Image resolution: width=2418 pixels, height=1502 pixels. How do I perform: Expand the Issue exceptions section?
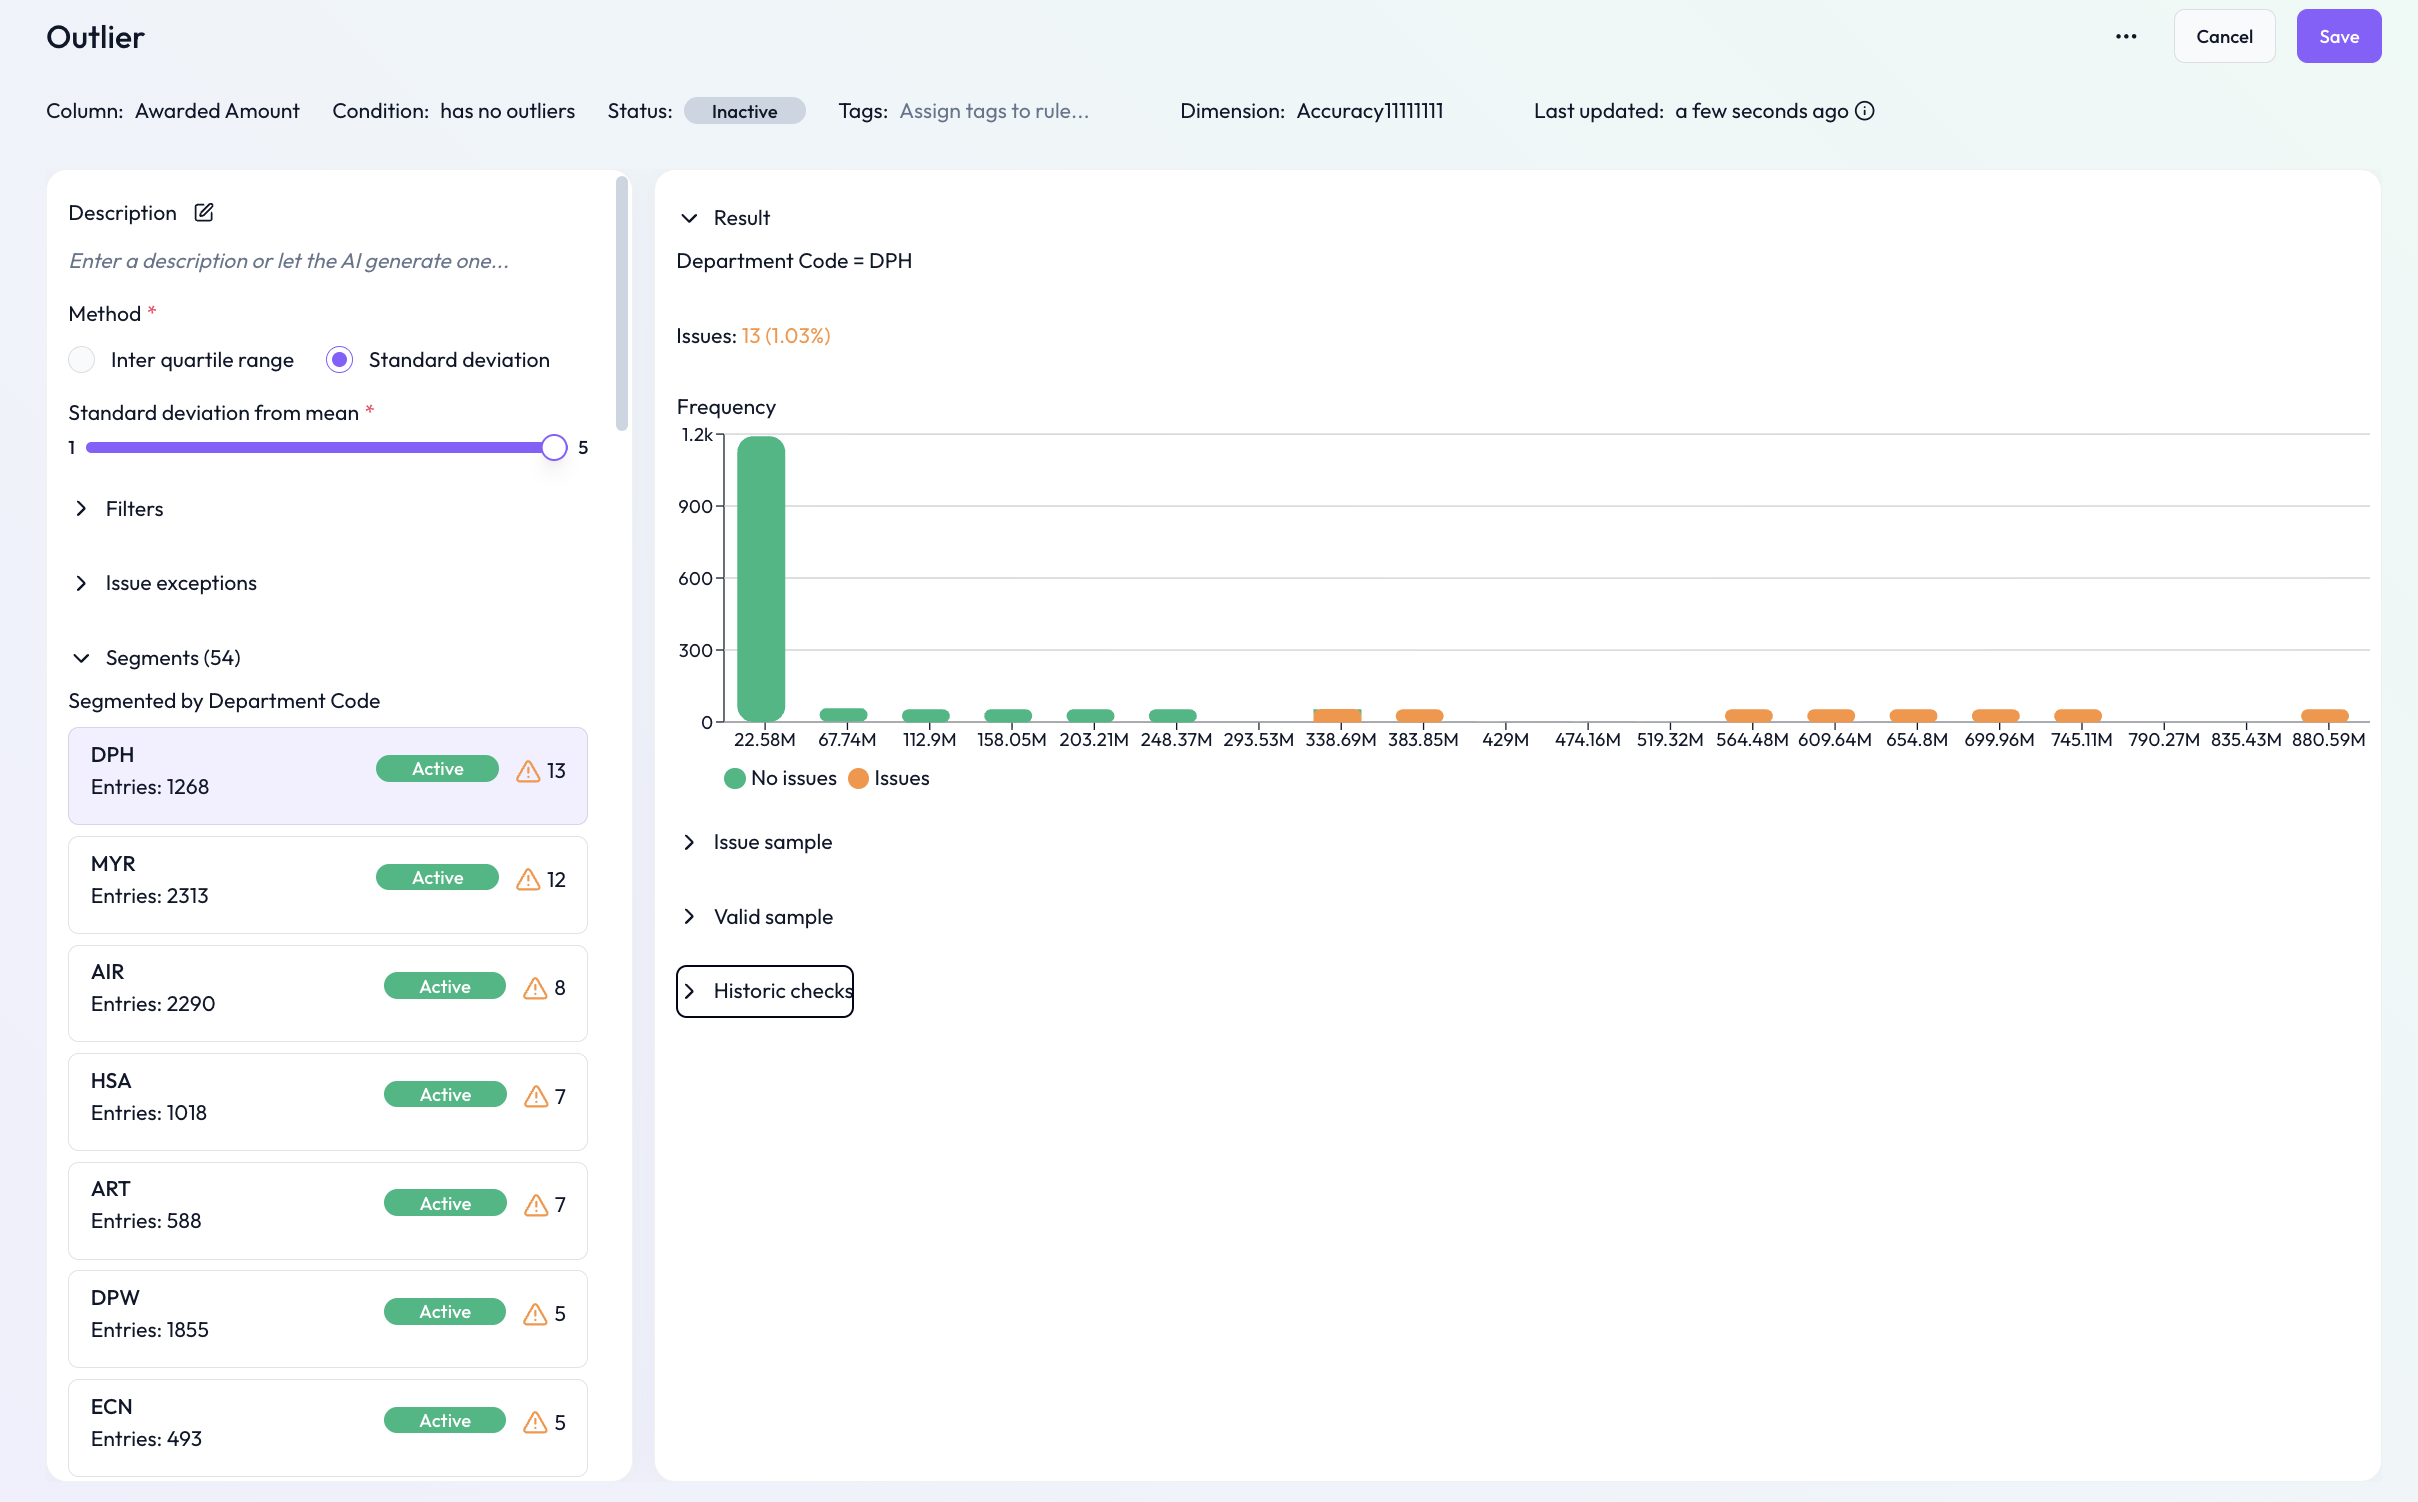(180, 583)
